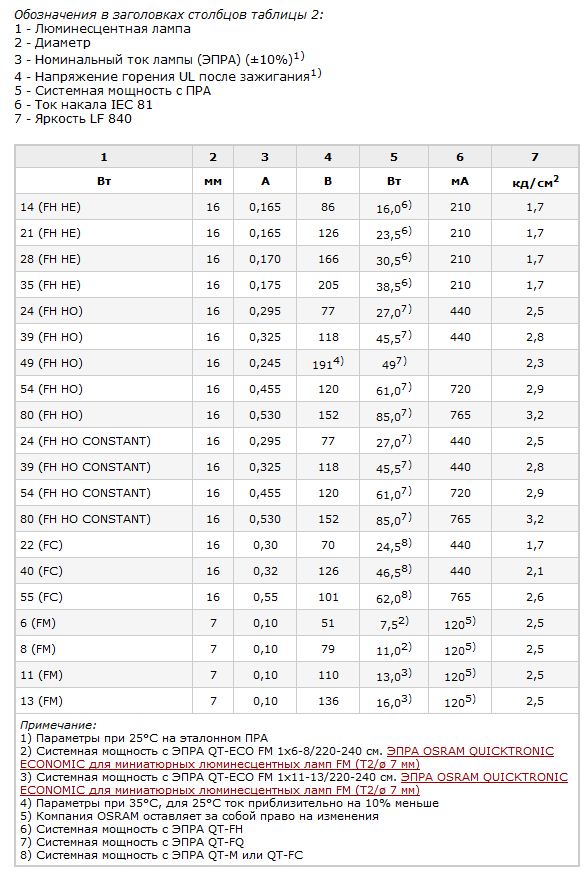Click the 191 voltage value with footnote 4
The width and height of the screenshot is (585, 876).
328,363
